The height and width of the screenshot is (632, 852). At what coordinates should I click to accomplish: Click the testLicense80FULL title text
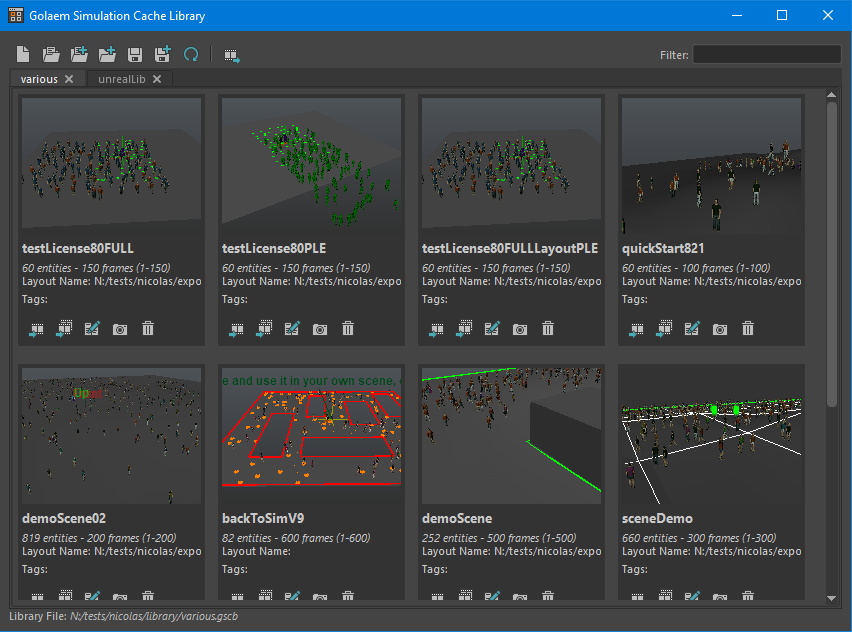[78, 248]
